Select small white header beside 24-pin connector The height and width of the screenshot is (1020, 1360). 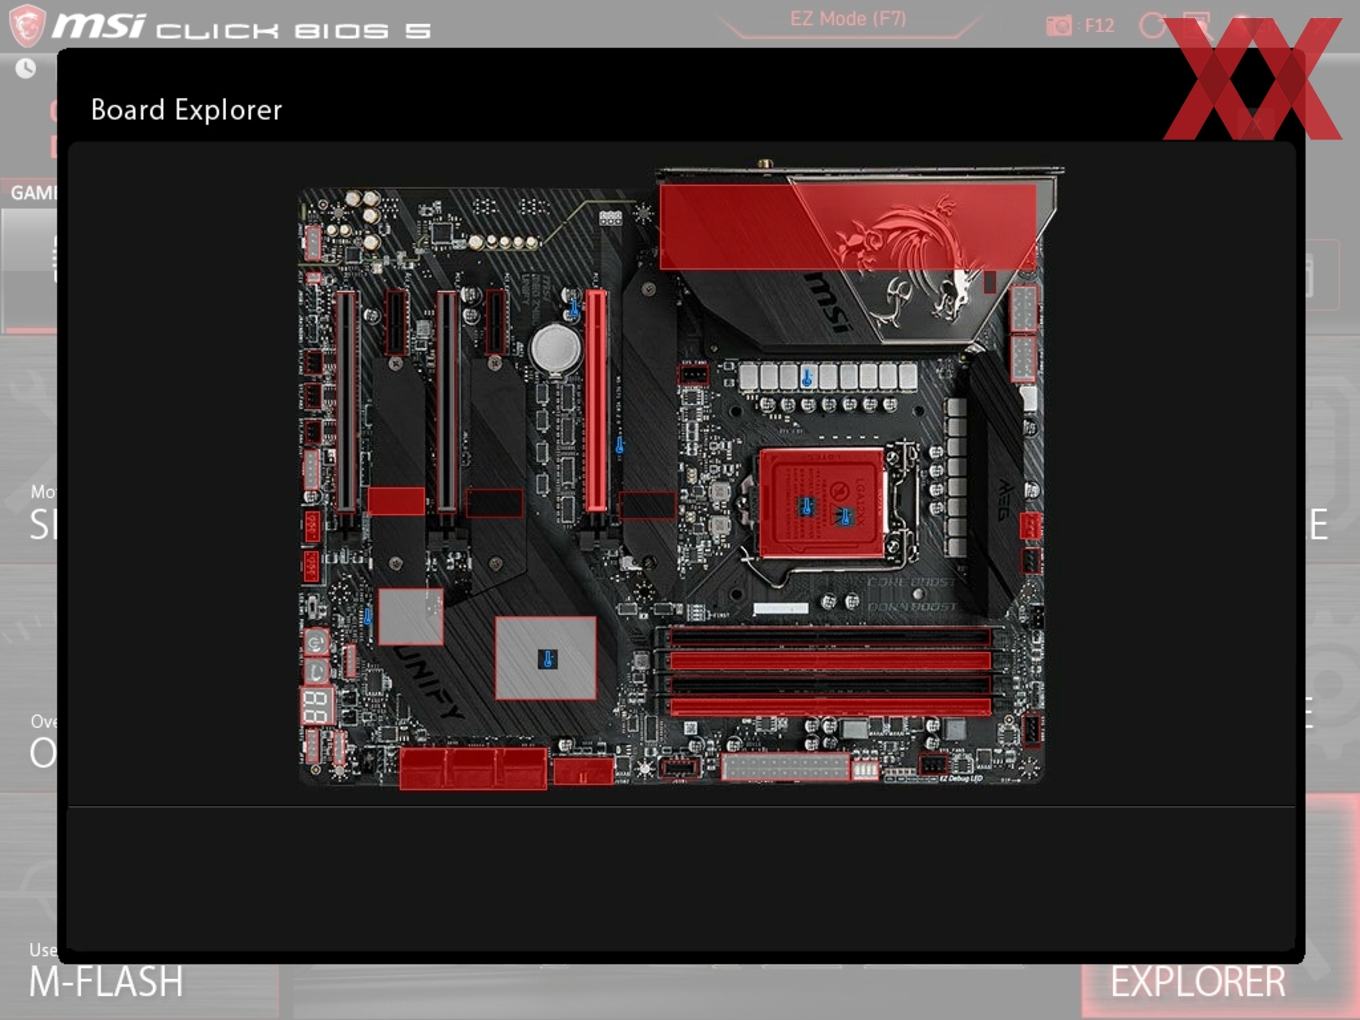click(865, 770)
